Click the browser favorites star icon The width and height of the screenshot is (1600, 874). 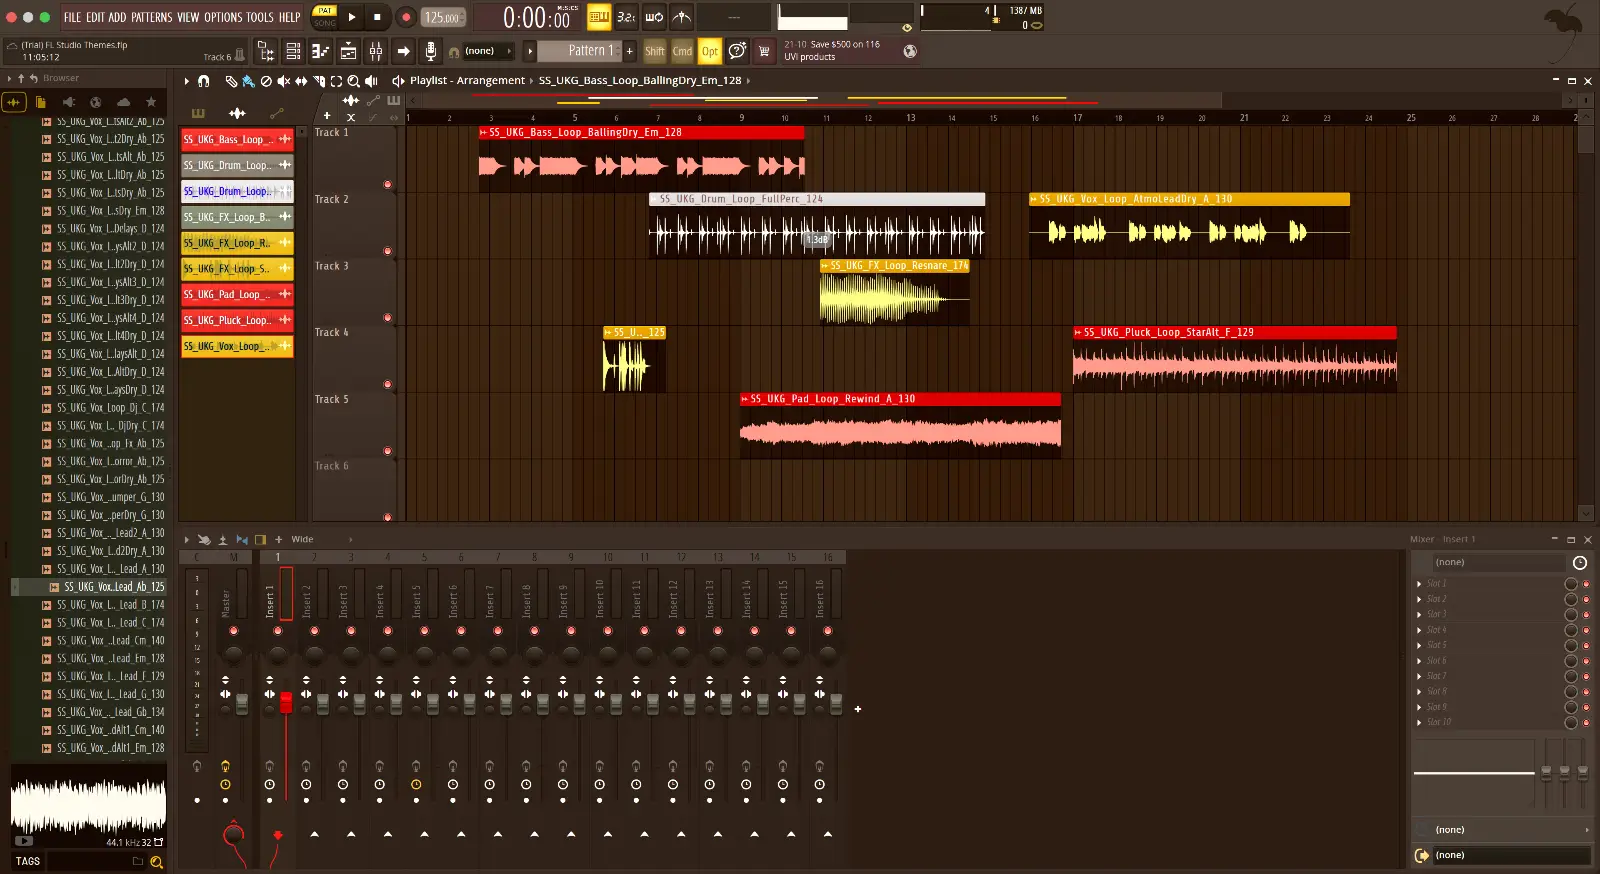pos(151,102)
